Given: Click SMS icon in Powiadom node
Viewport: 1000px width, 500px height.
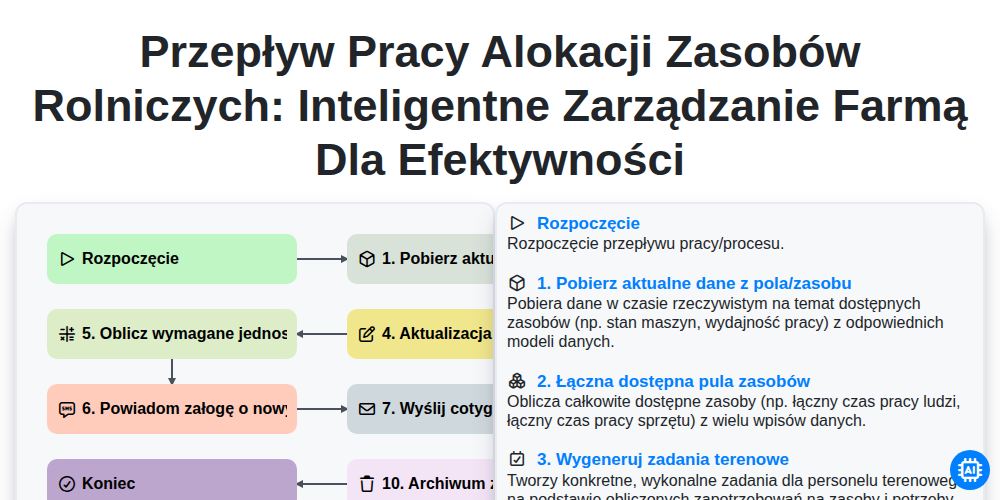Looking at the screenshot, I should 67,409.
